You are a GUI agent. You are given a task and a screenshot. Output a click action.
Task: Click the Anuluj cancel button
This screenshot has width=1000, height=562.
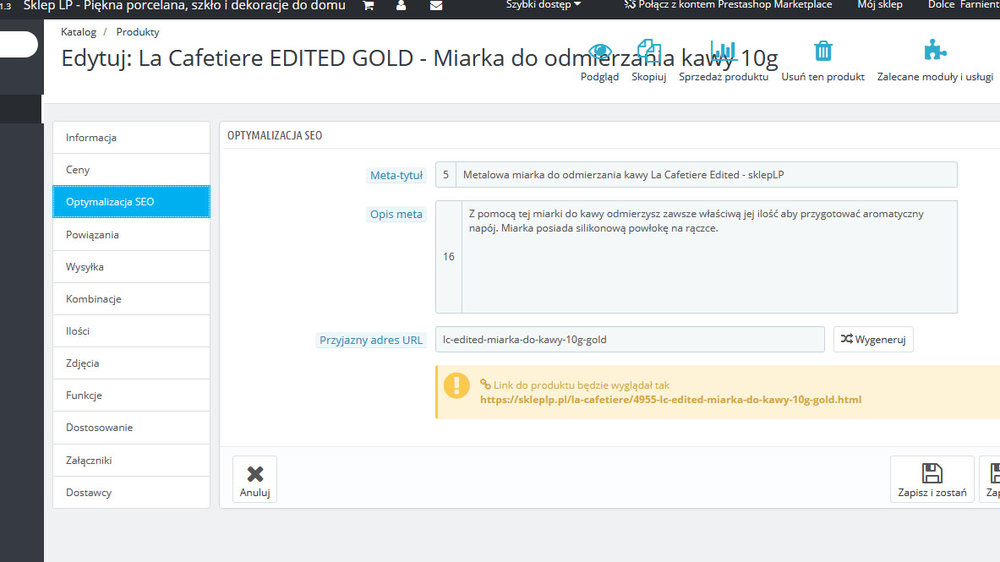tap(255, 479)
